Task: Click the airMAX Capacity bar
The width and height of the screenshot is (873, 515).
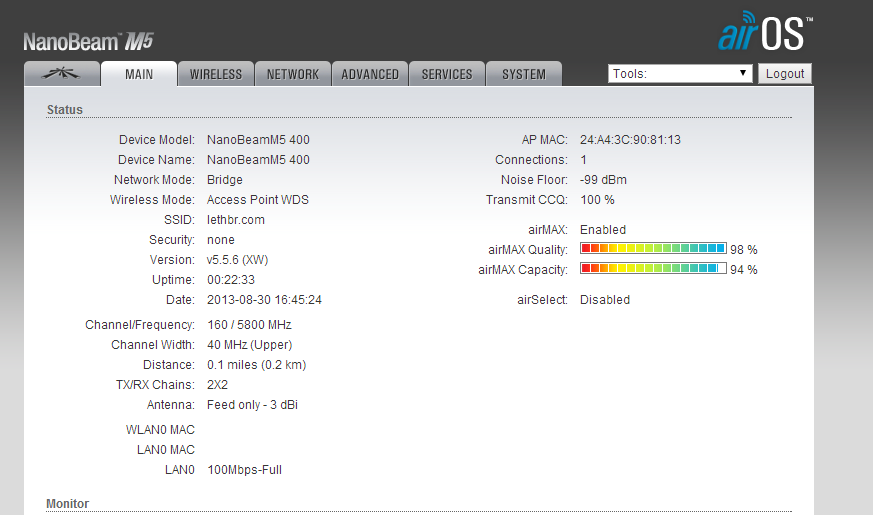Action: [x=653, y=268]
